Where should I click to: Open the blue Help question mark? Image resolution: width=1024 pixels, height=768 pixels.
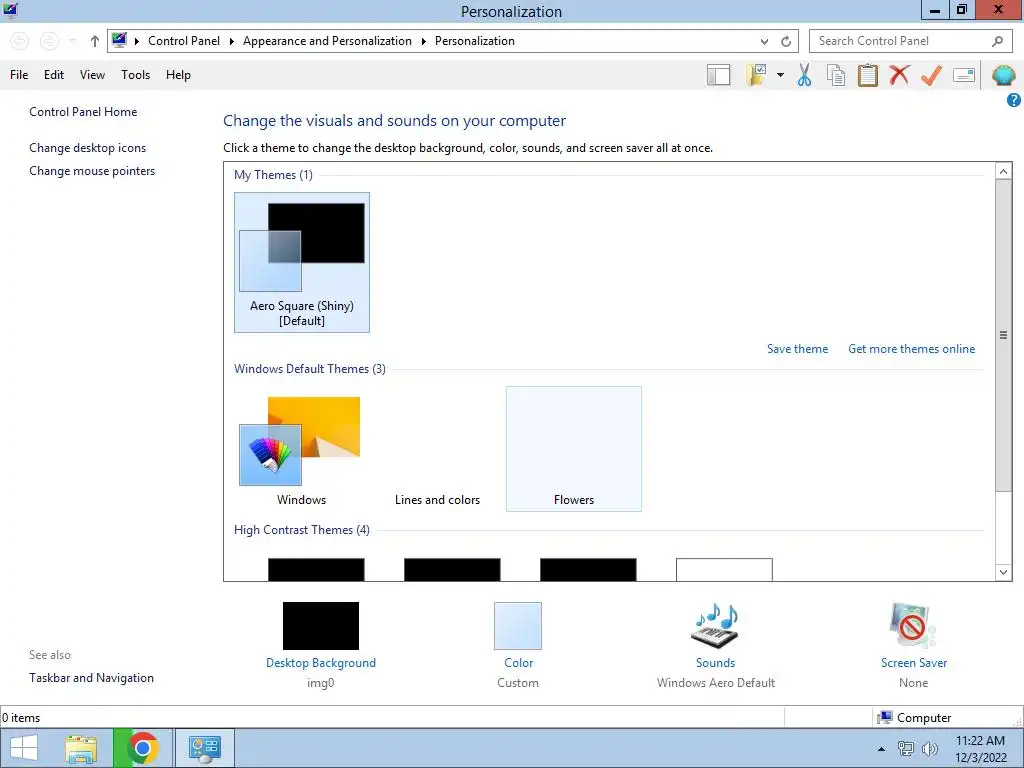click(1014, 100)
